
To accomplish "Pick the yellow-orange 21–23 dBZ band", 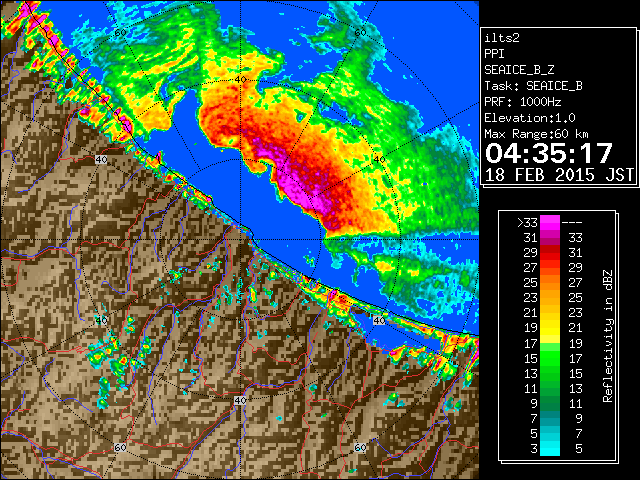I will (550, 313).
